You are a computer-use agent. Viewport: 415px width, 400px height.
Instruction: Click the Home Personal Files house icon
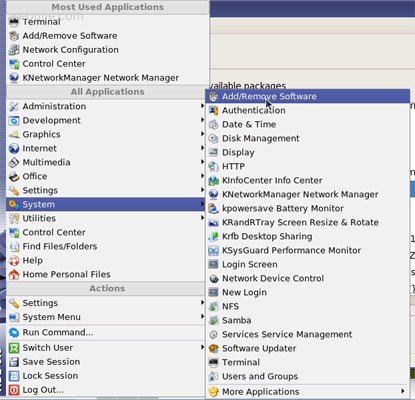(x=14, y=274)
